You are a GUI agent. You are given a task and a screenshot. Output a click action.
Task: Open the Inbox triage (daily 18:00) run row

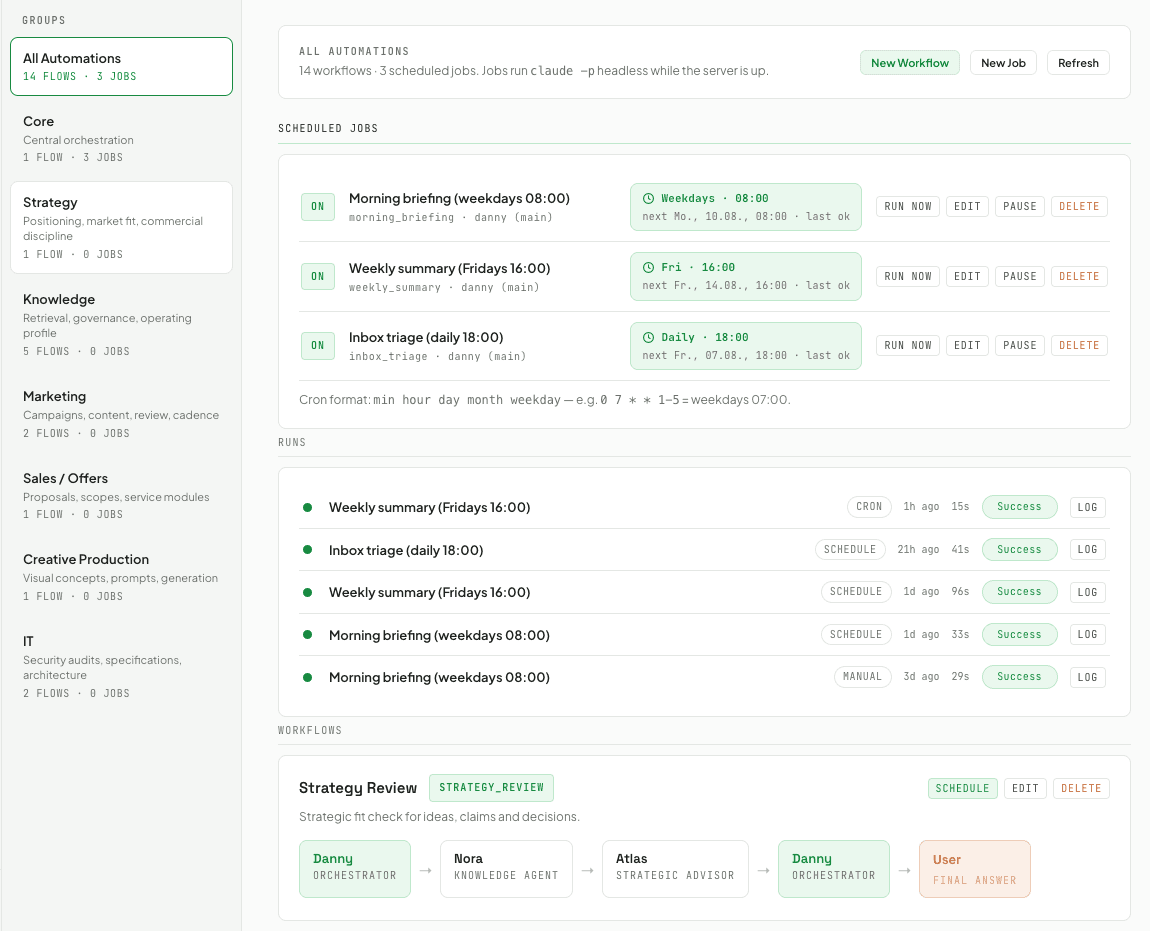[x=704, y=550]
